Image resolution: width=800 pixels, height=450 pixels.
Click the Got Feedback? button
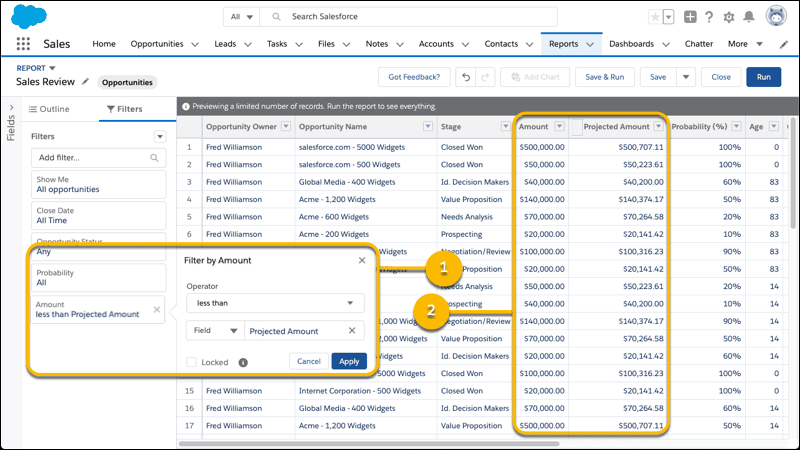[414, 77]
